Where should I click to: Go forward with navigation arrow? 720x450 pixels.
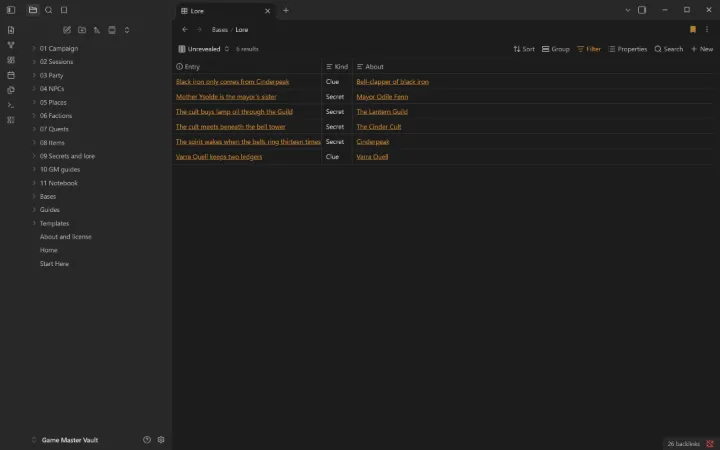[199, 29]
